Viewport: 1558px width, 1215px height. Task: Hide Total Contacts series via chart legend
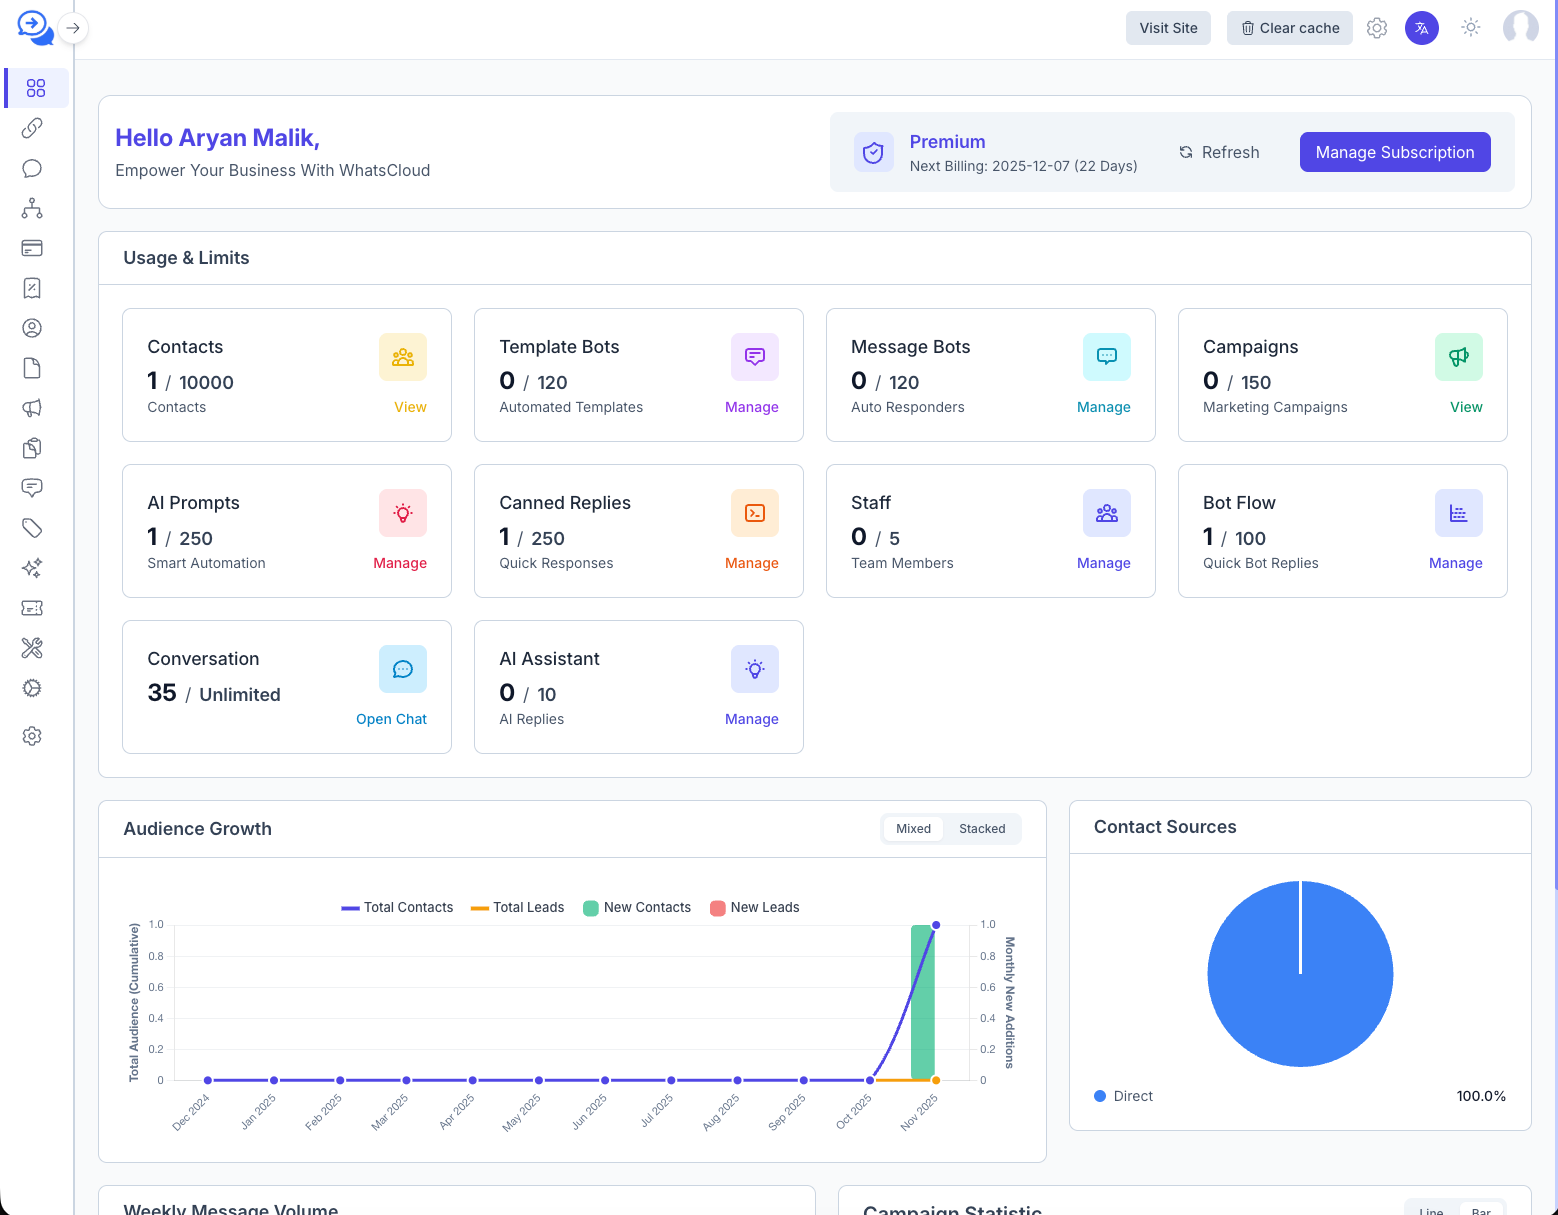396,907
